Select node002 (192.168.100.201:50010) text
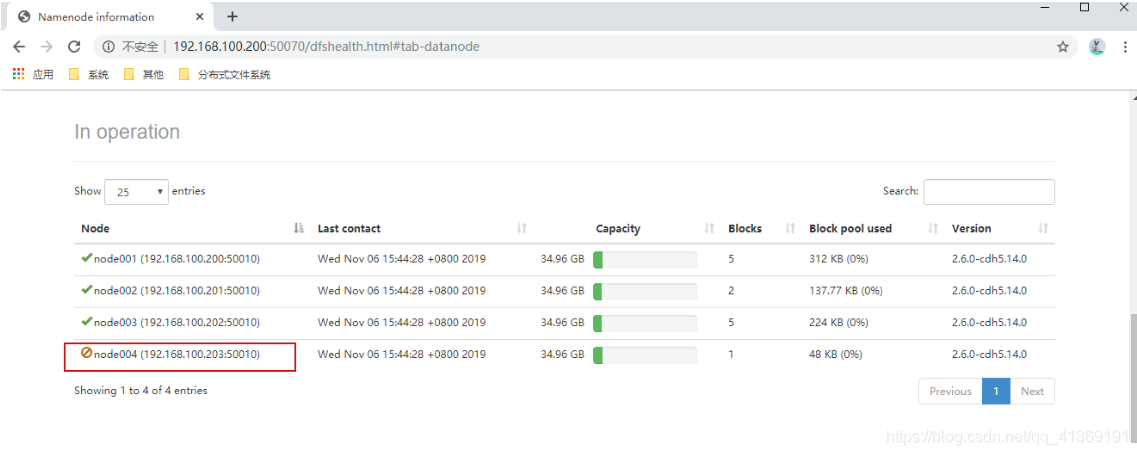The image size is (1137, 455). 177,290
